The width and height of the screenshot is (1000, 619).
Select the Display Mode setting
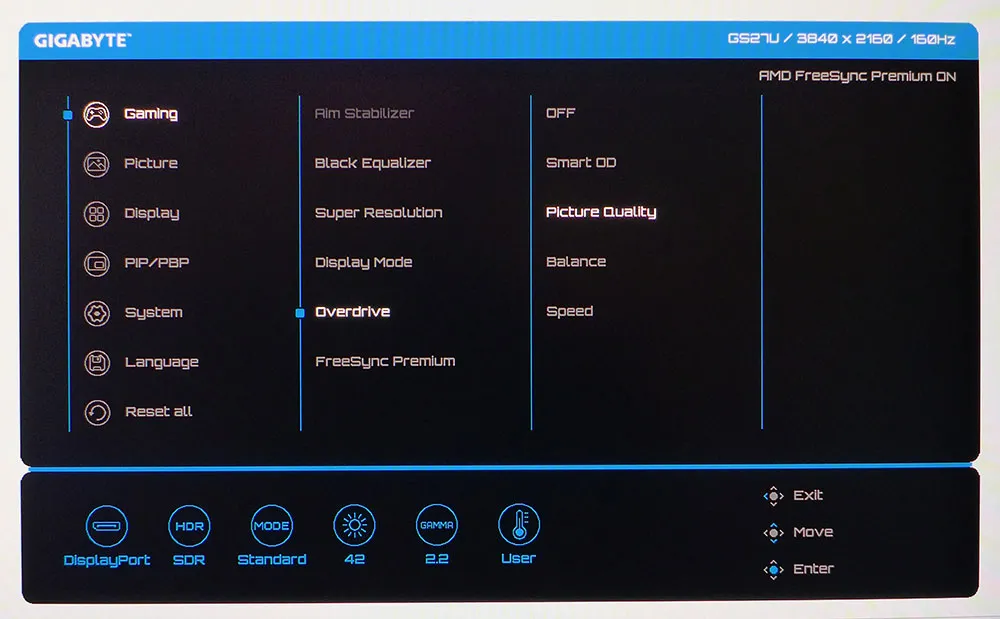(x=364, y=263)
